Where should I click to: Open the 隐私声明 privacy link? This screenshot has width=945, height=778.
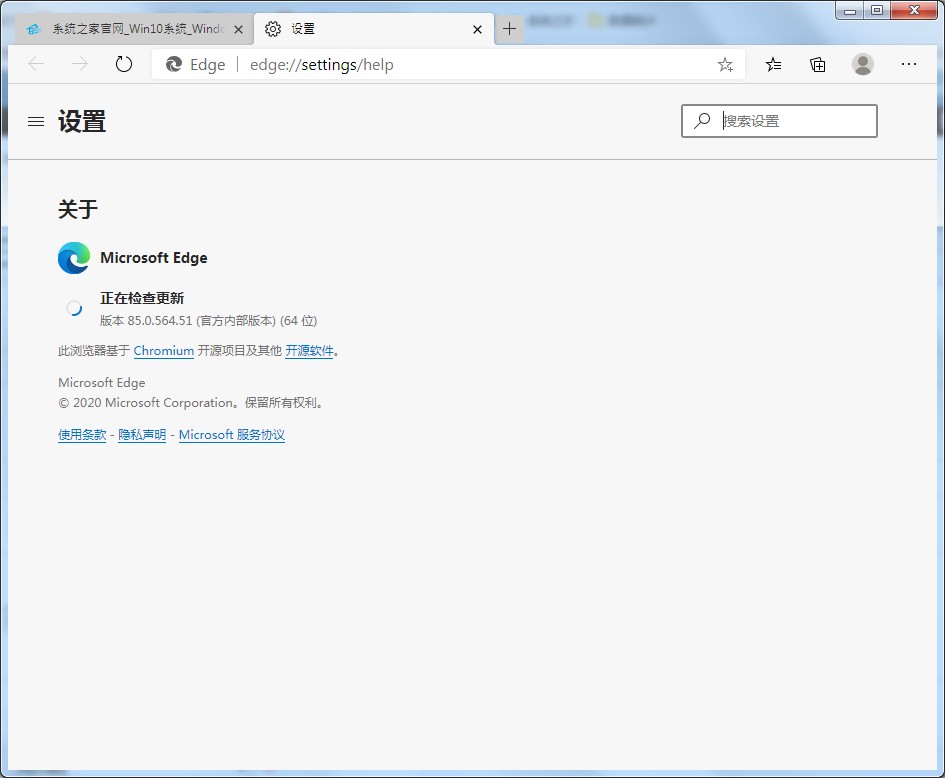pyautogui.click(x=142, y=435)
